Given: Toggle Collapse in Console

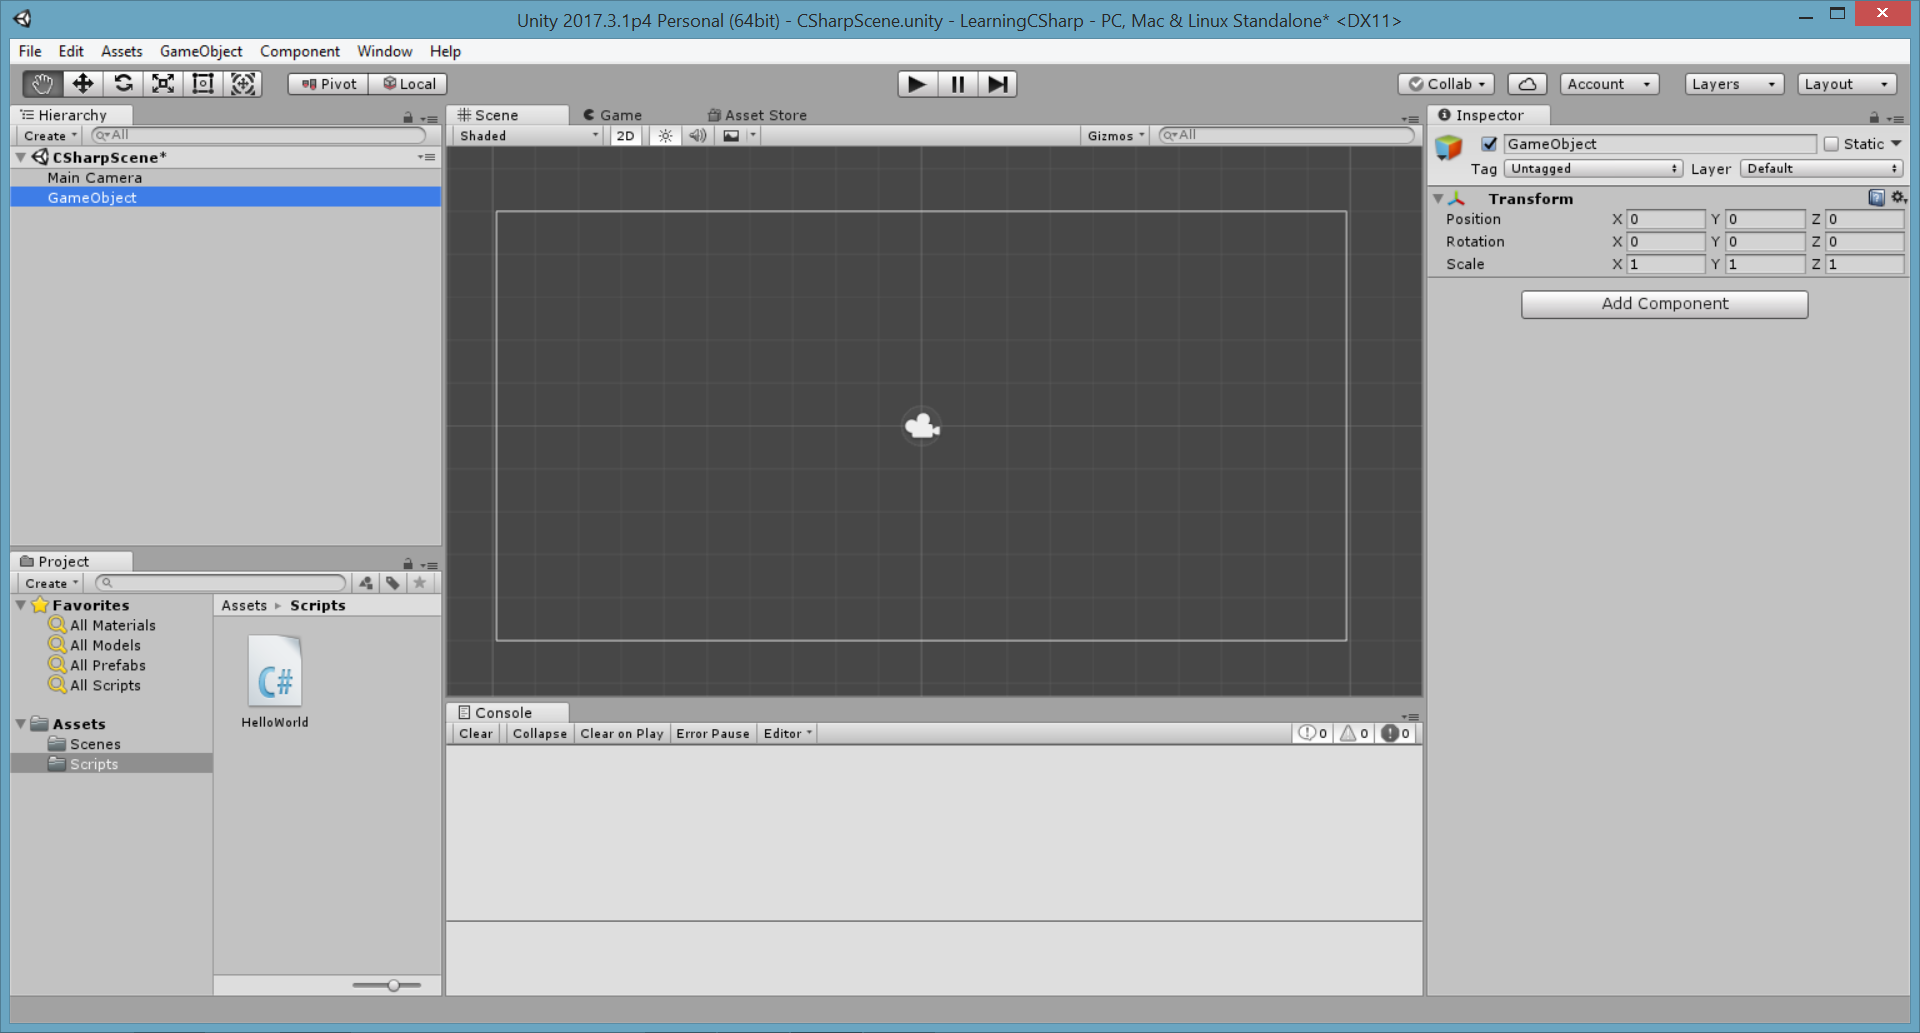Looking at the screenshot, I should [x=539, y=733].
